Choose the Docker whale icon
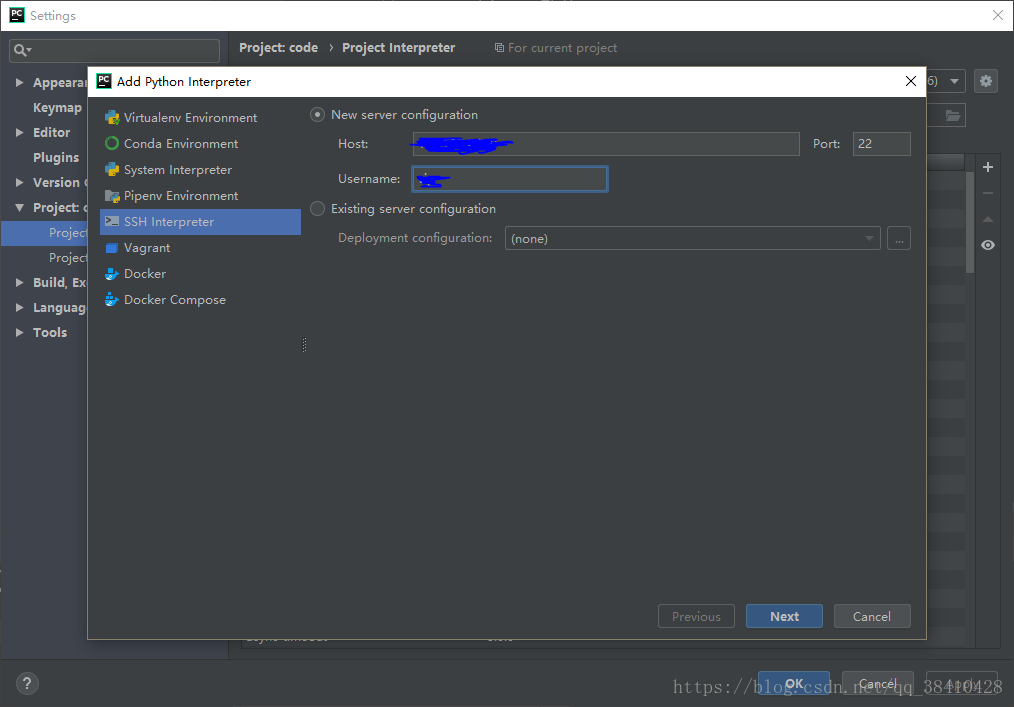 pos(112,274)
